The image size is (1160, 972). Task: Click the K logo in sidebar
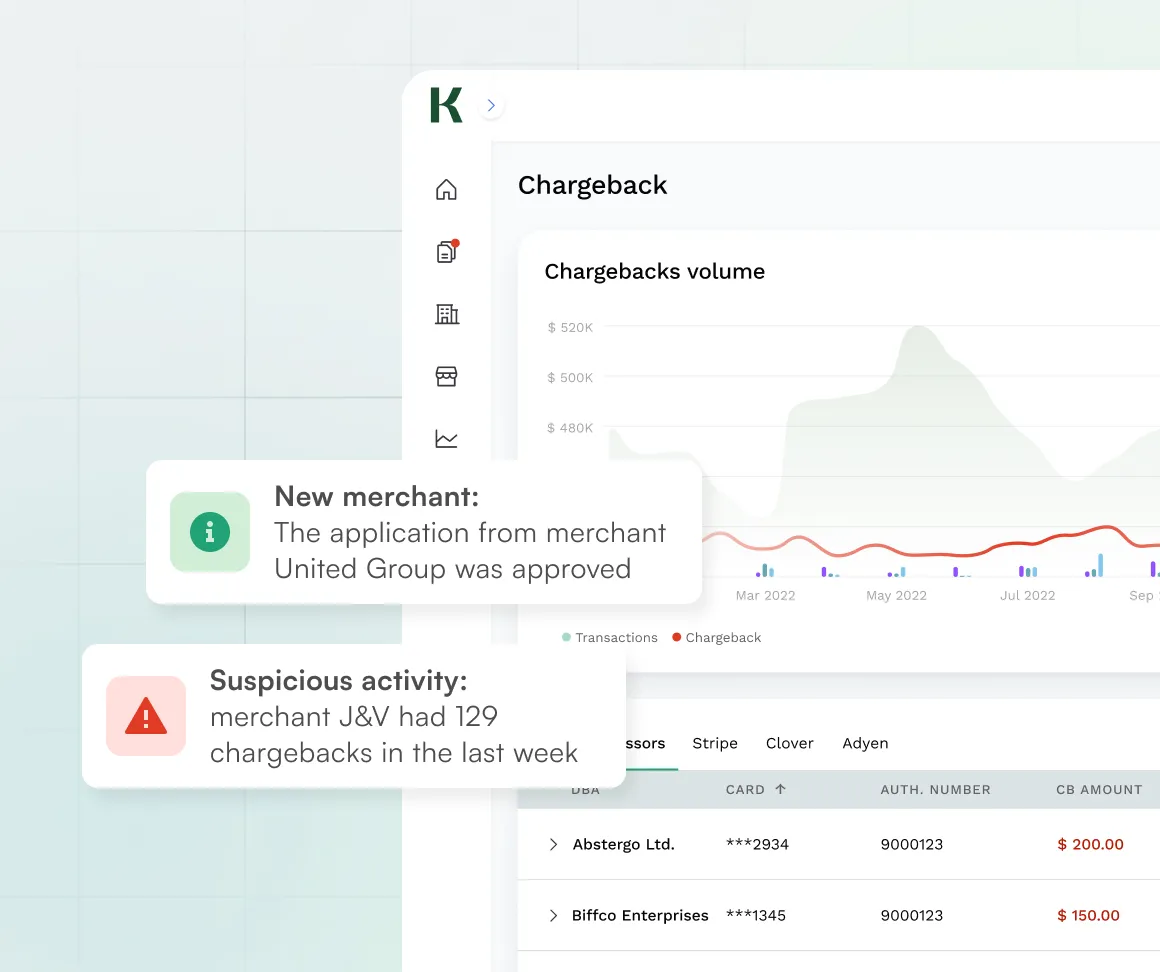446,105
